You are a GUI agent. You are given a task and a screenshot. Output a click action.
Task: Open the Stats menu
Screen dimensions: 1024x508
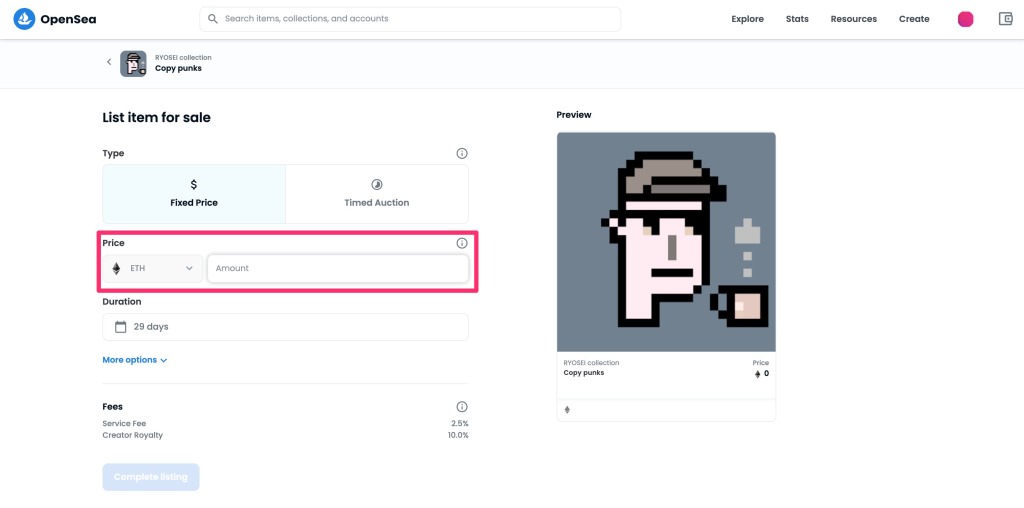[797, 19]
